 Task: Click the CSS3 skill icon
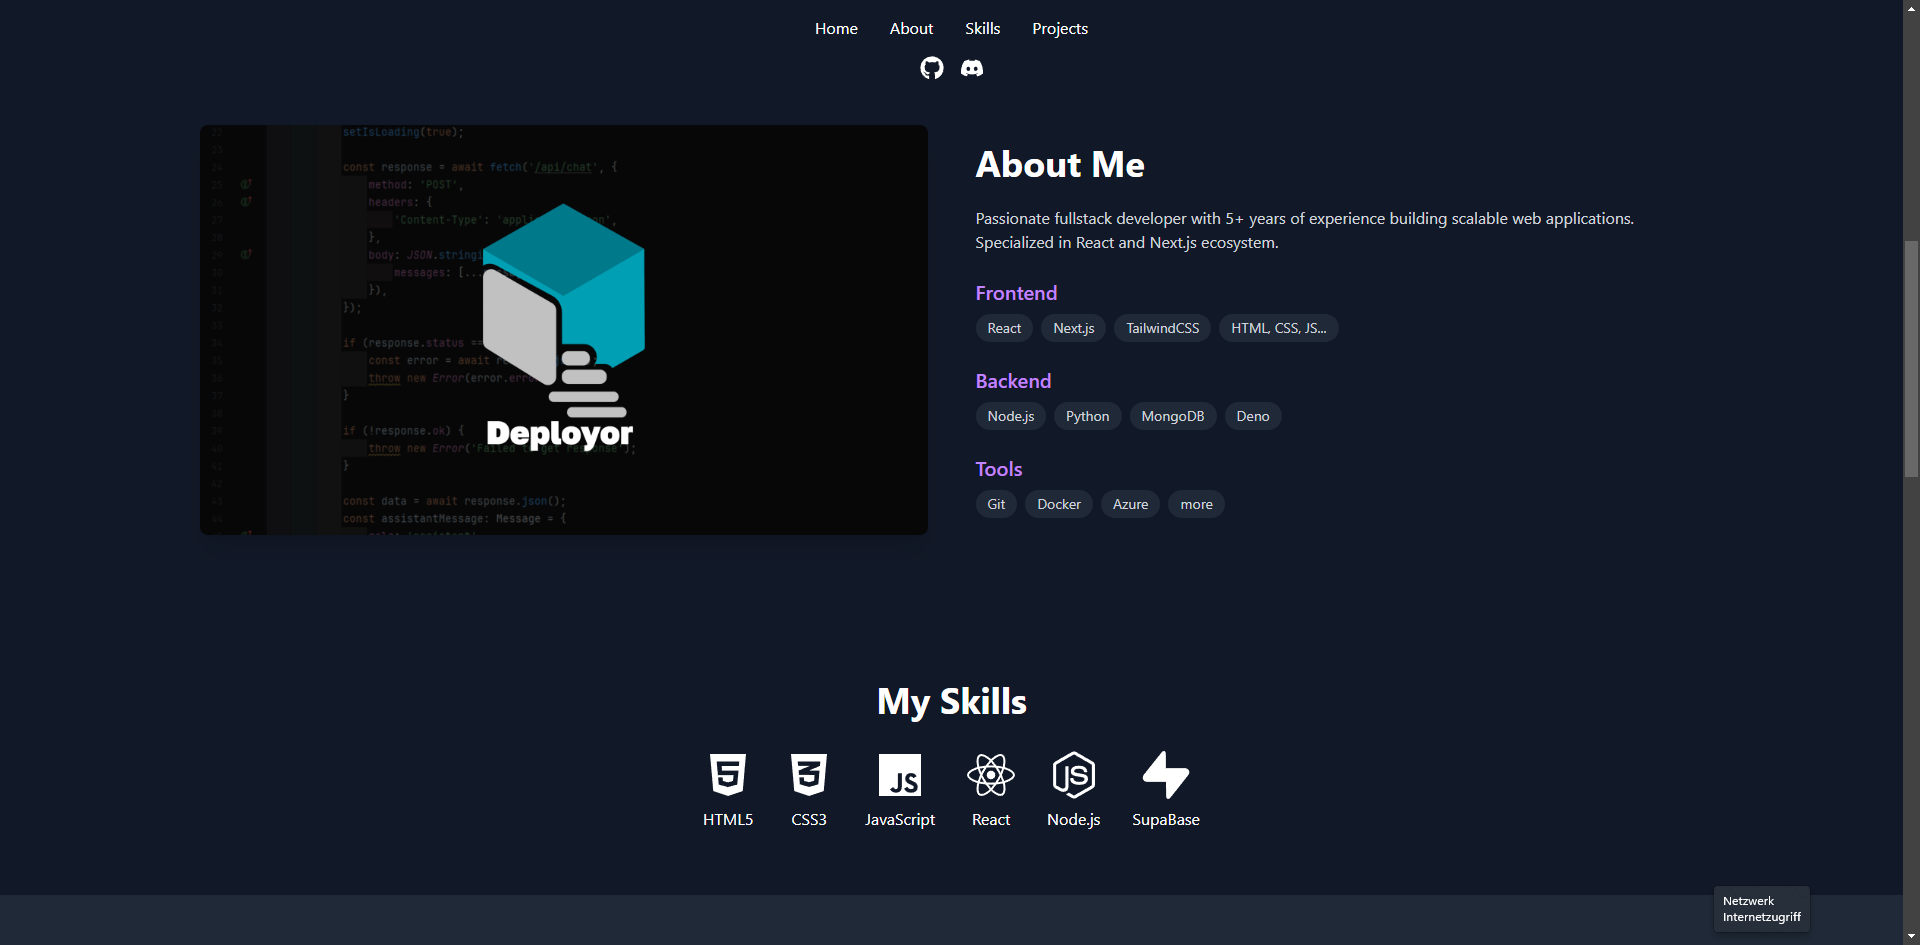(809, 775)
